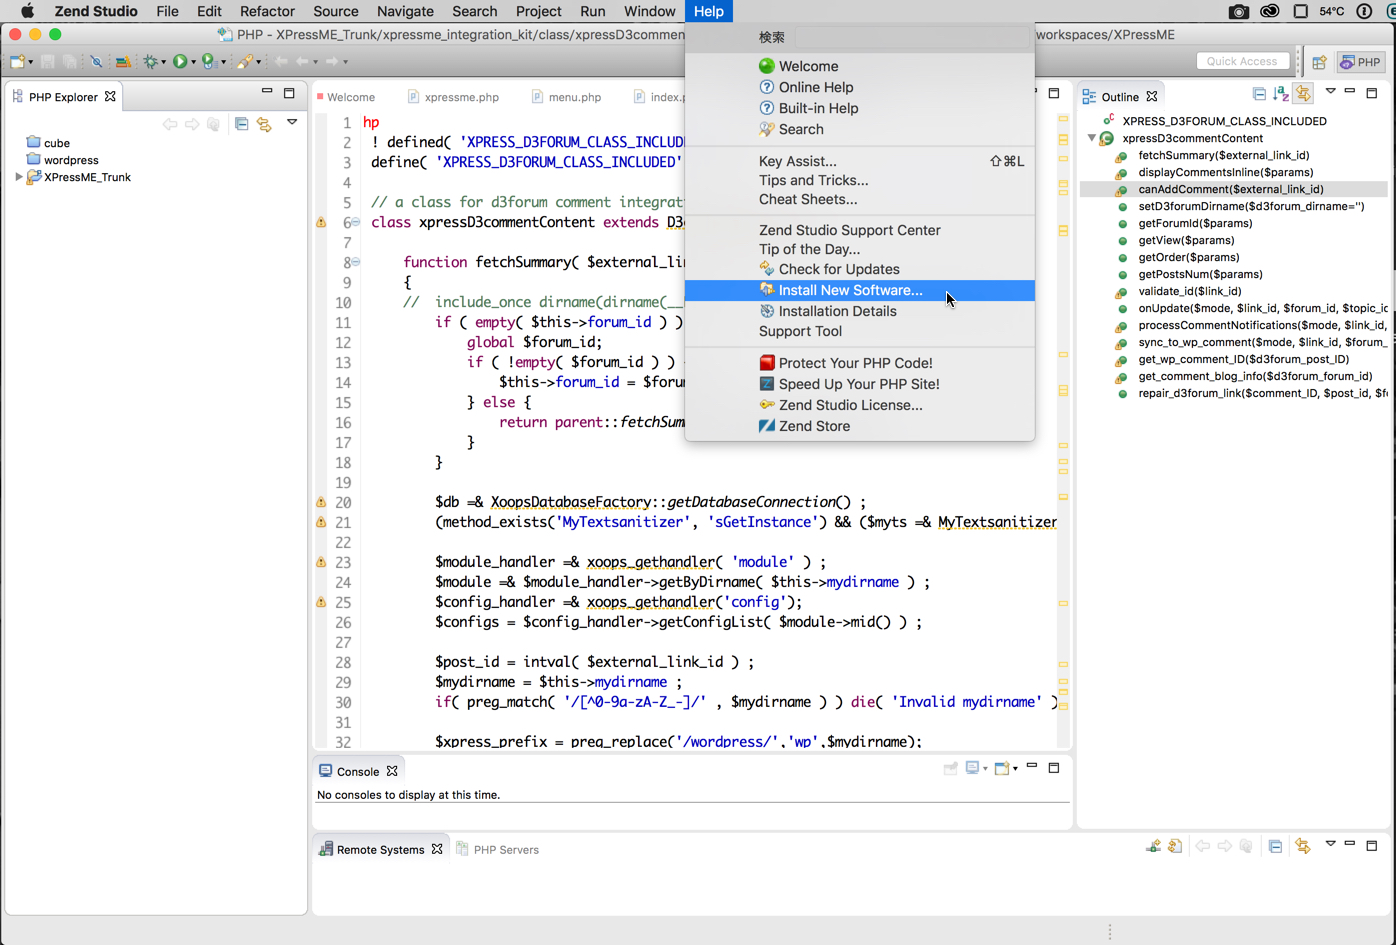Open the Debug dropdown arrow

coord(164,63)
